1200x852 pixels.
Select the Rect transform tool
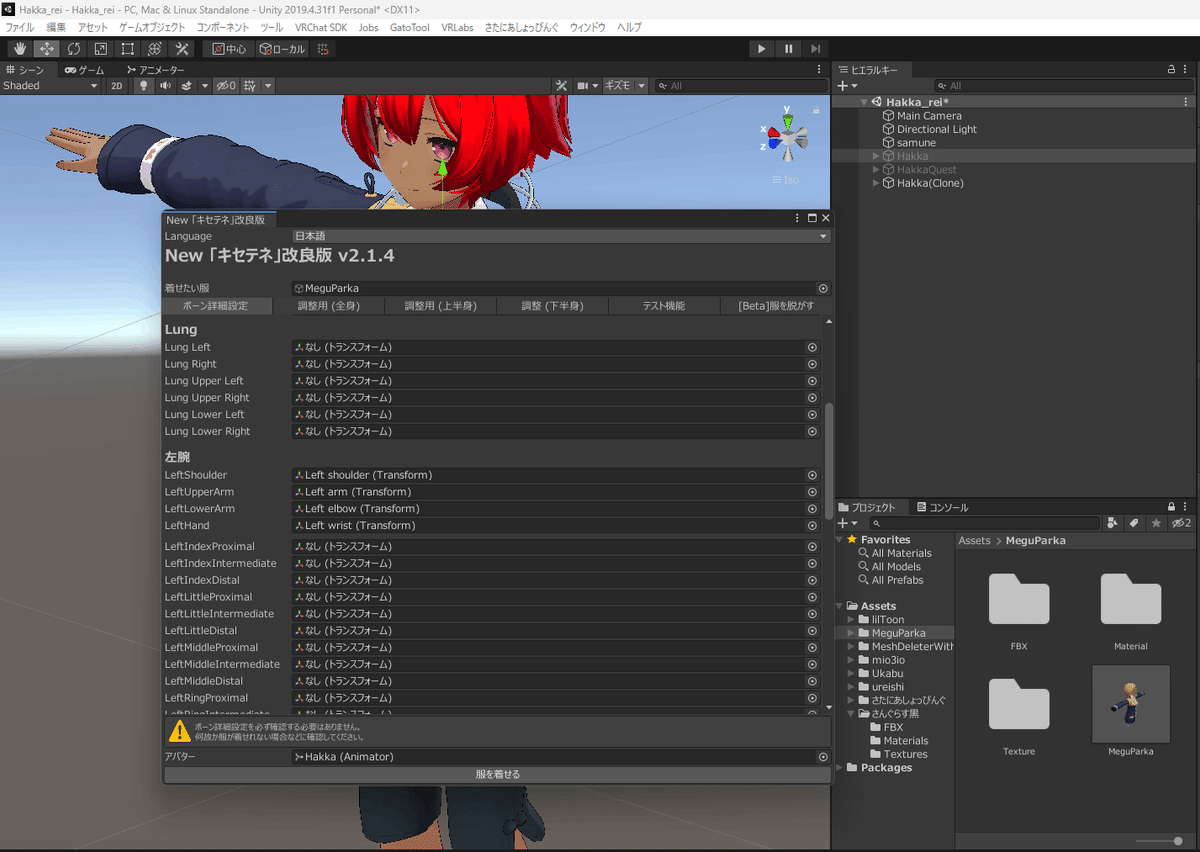[128, 49]
